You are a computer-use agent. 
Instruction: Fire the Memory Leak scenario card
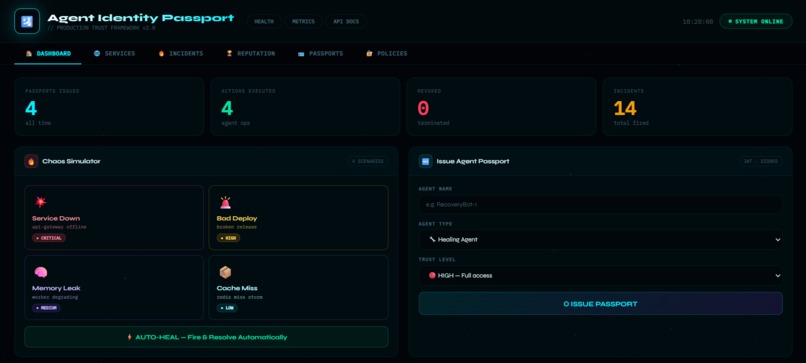[114, 287]
